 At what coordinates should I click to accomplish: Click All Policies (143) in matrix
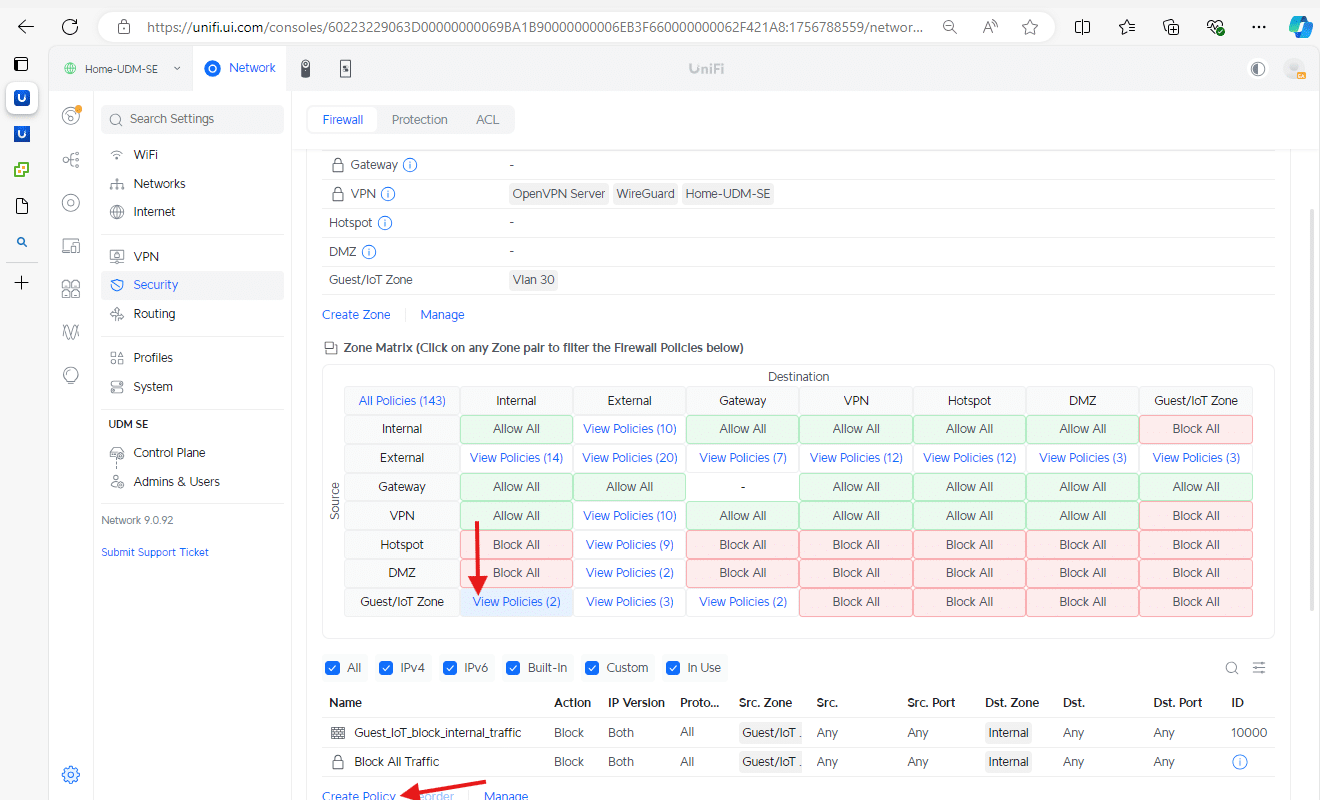pyautogui.click(x=402, y=401)
